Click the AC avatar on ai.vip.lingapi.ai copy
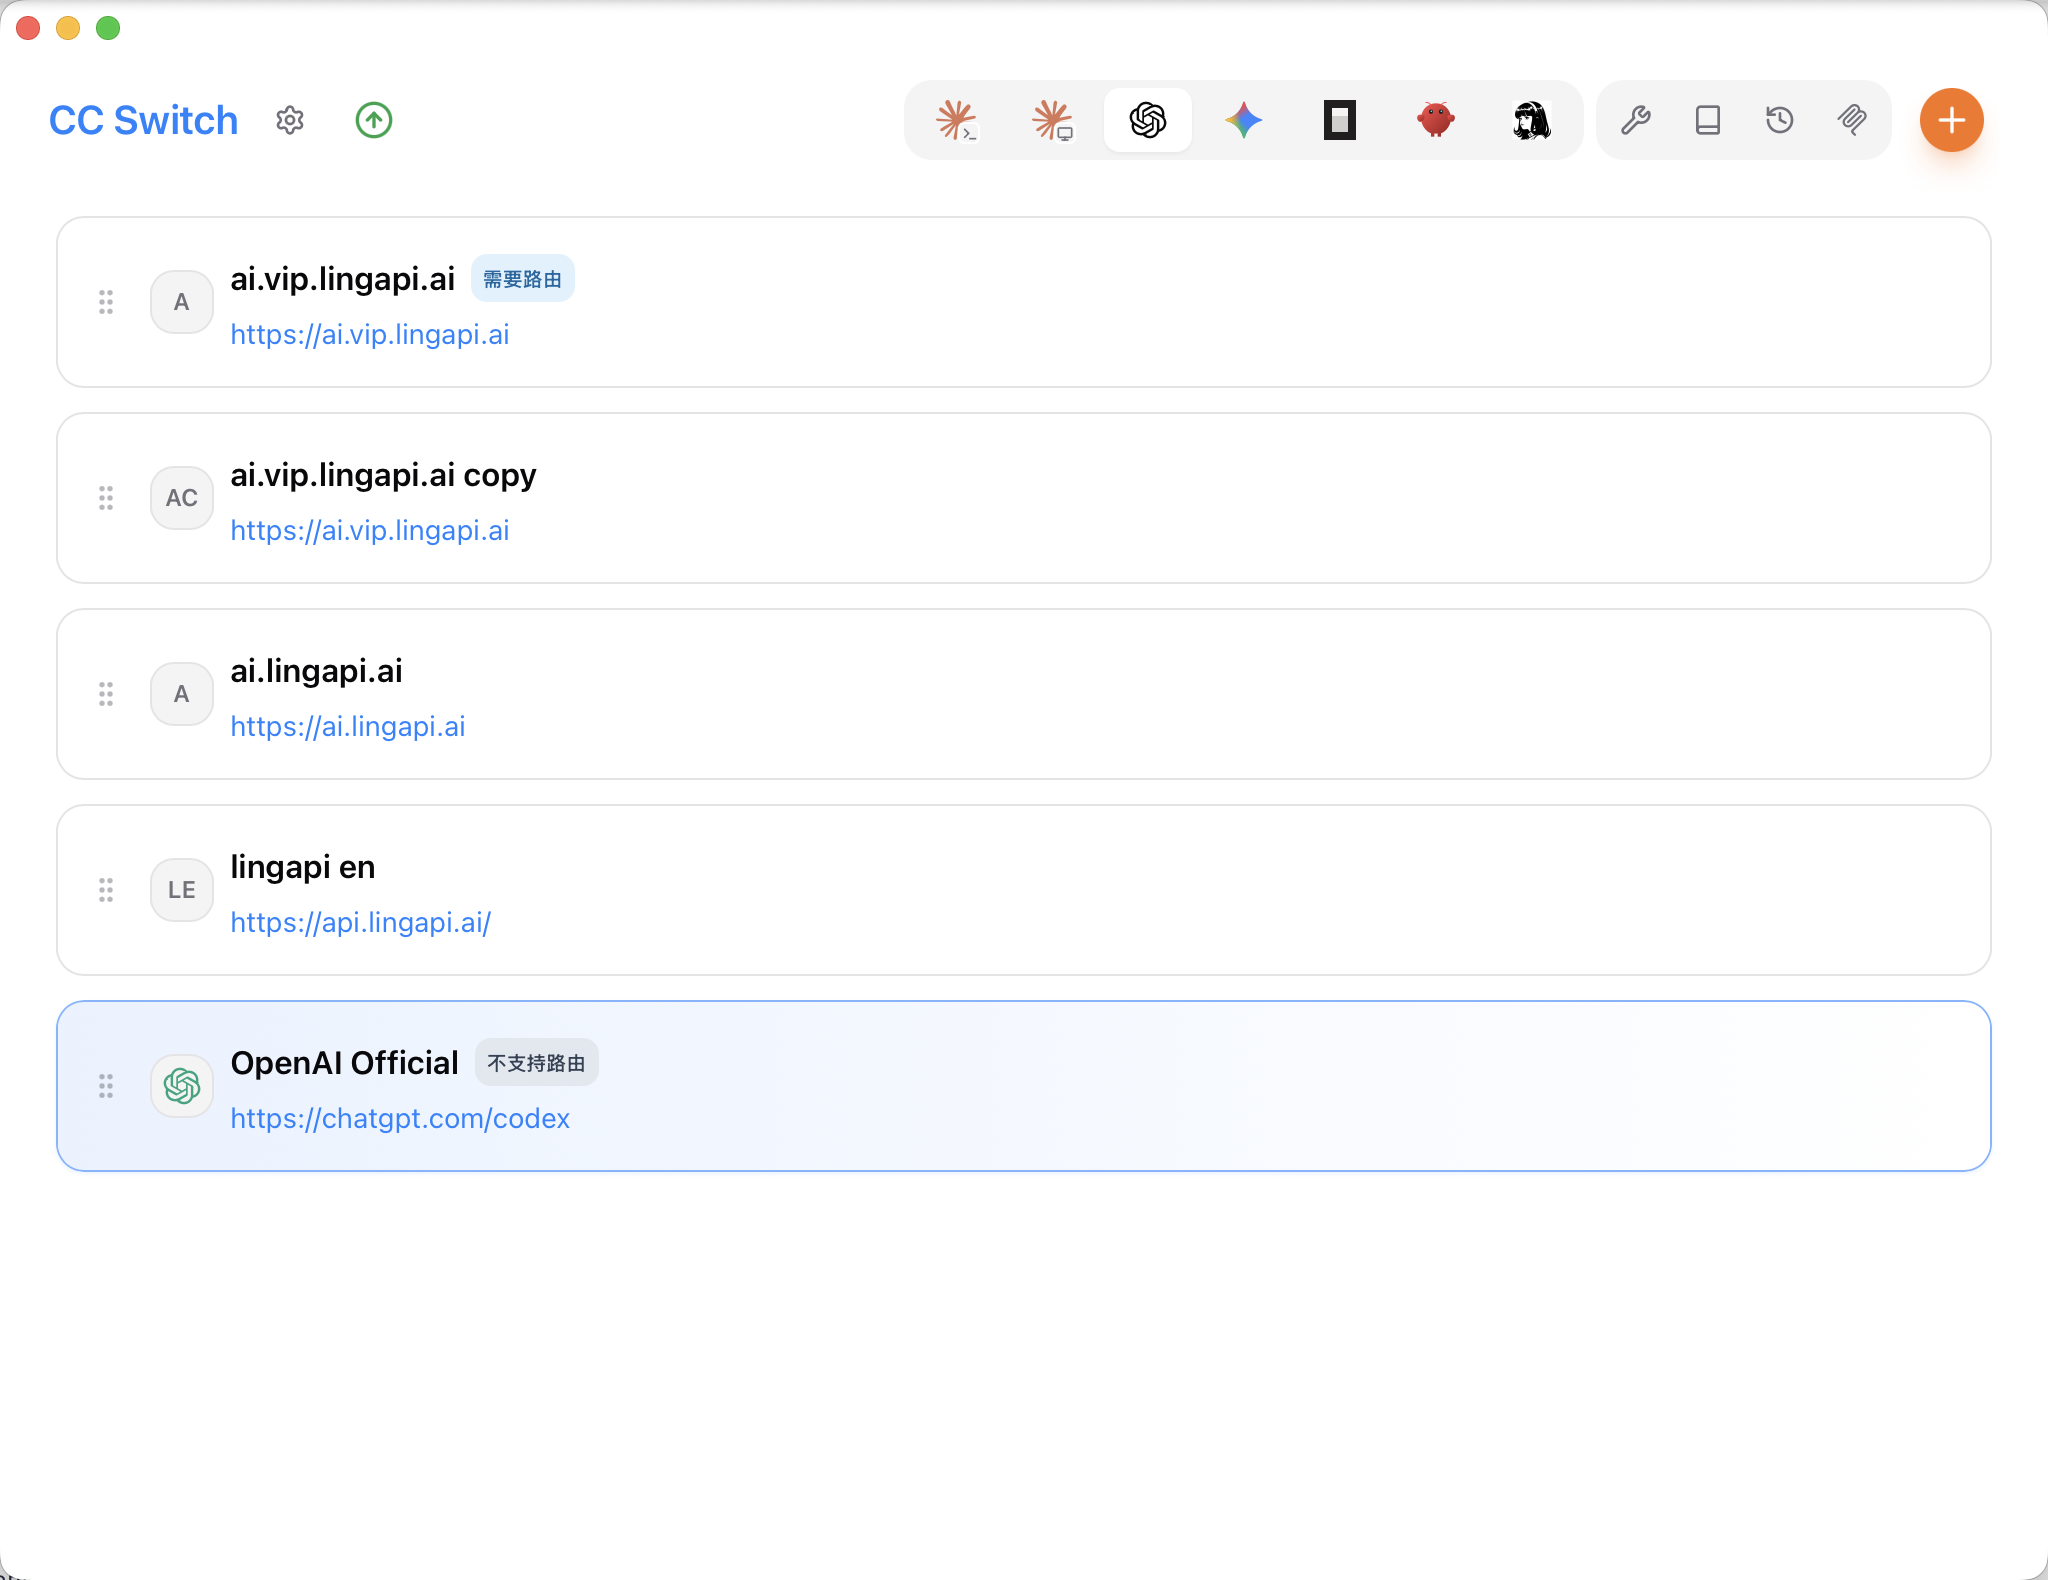The width and height of the screenshot is (2048, 1580). pos(182,498)
